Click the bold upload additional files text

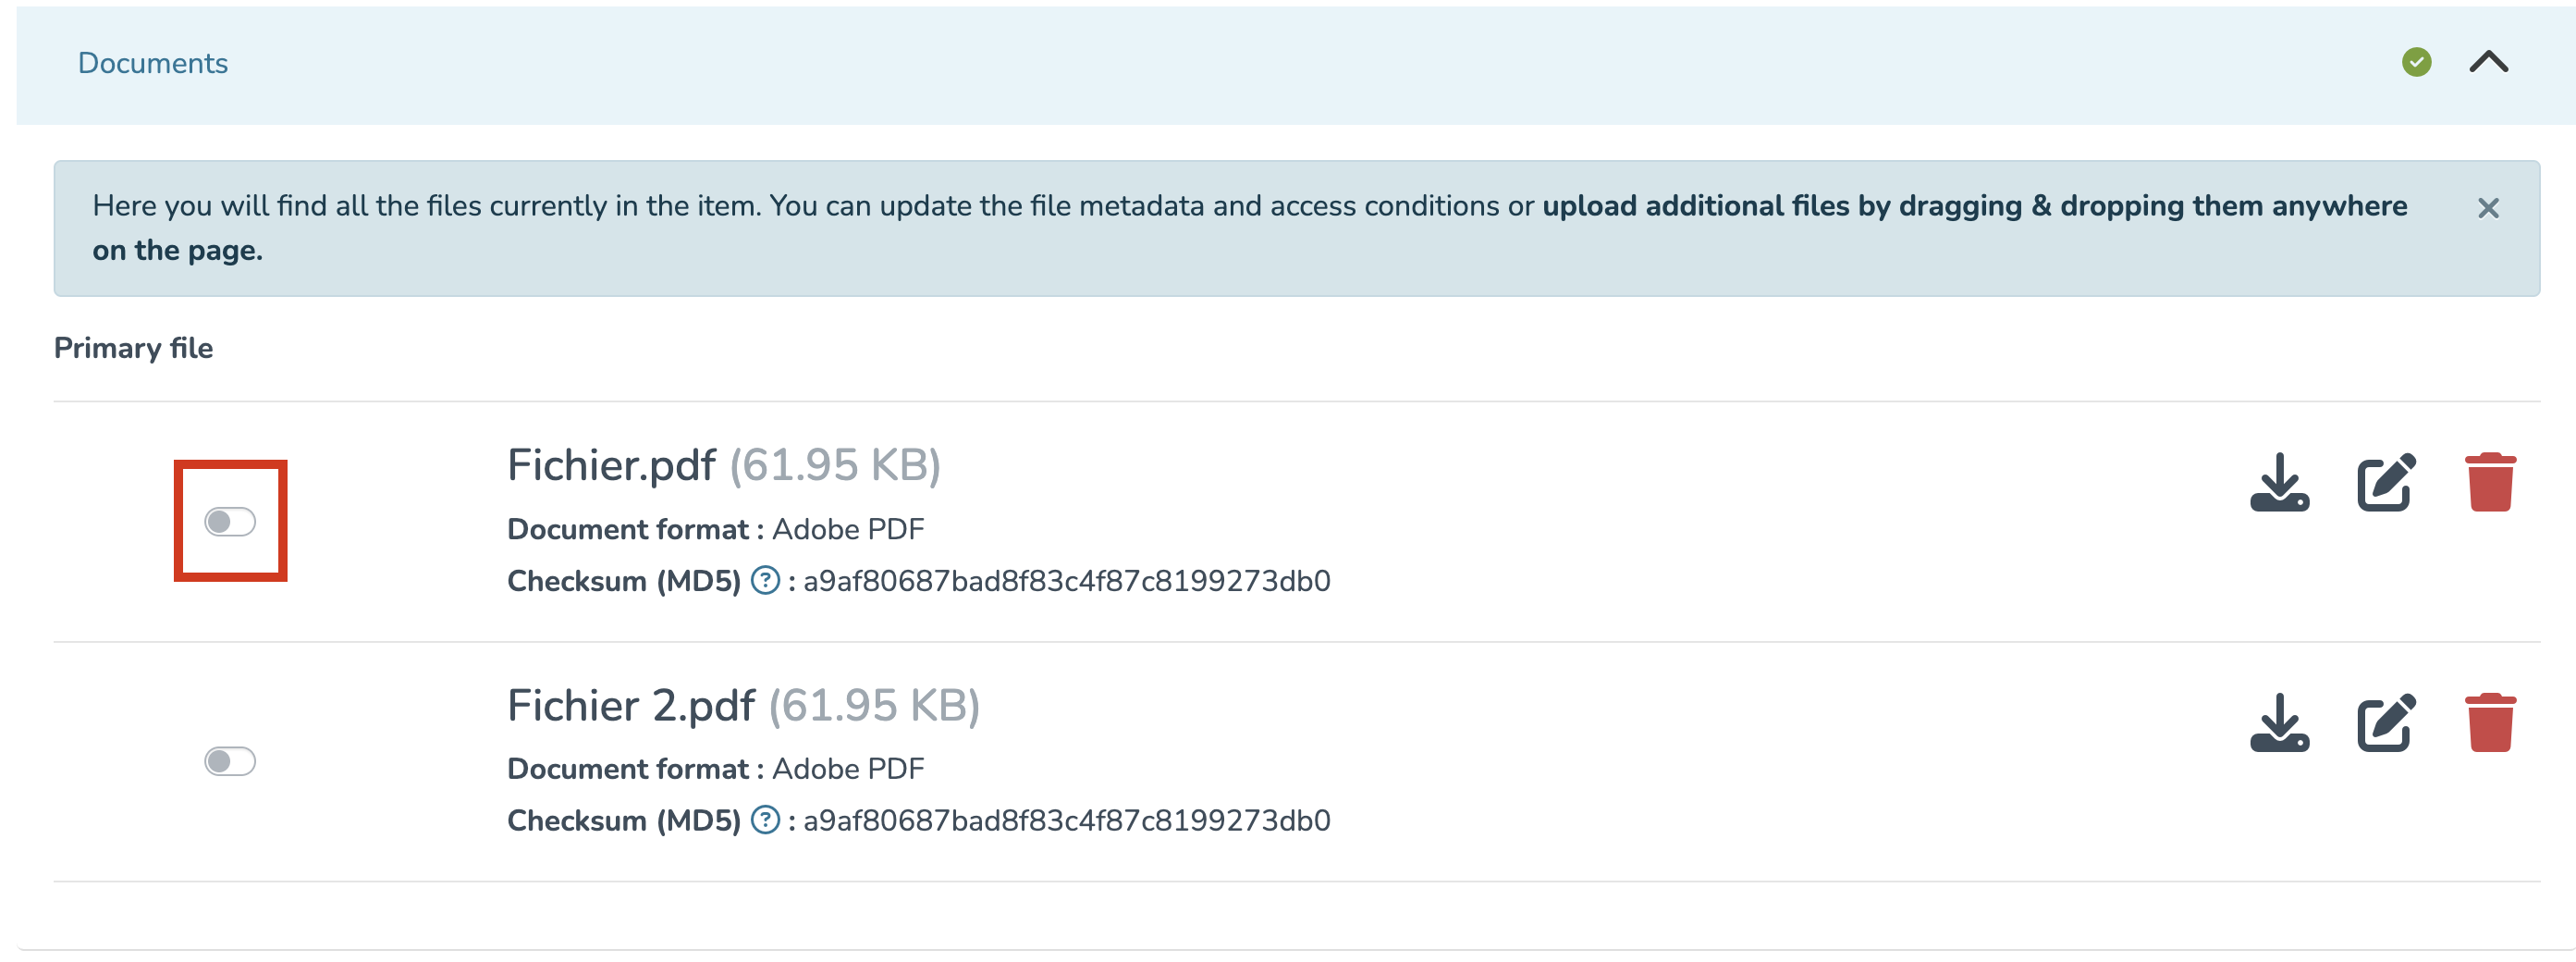tap(1974, 206)
